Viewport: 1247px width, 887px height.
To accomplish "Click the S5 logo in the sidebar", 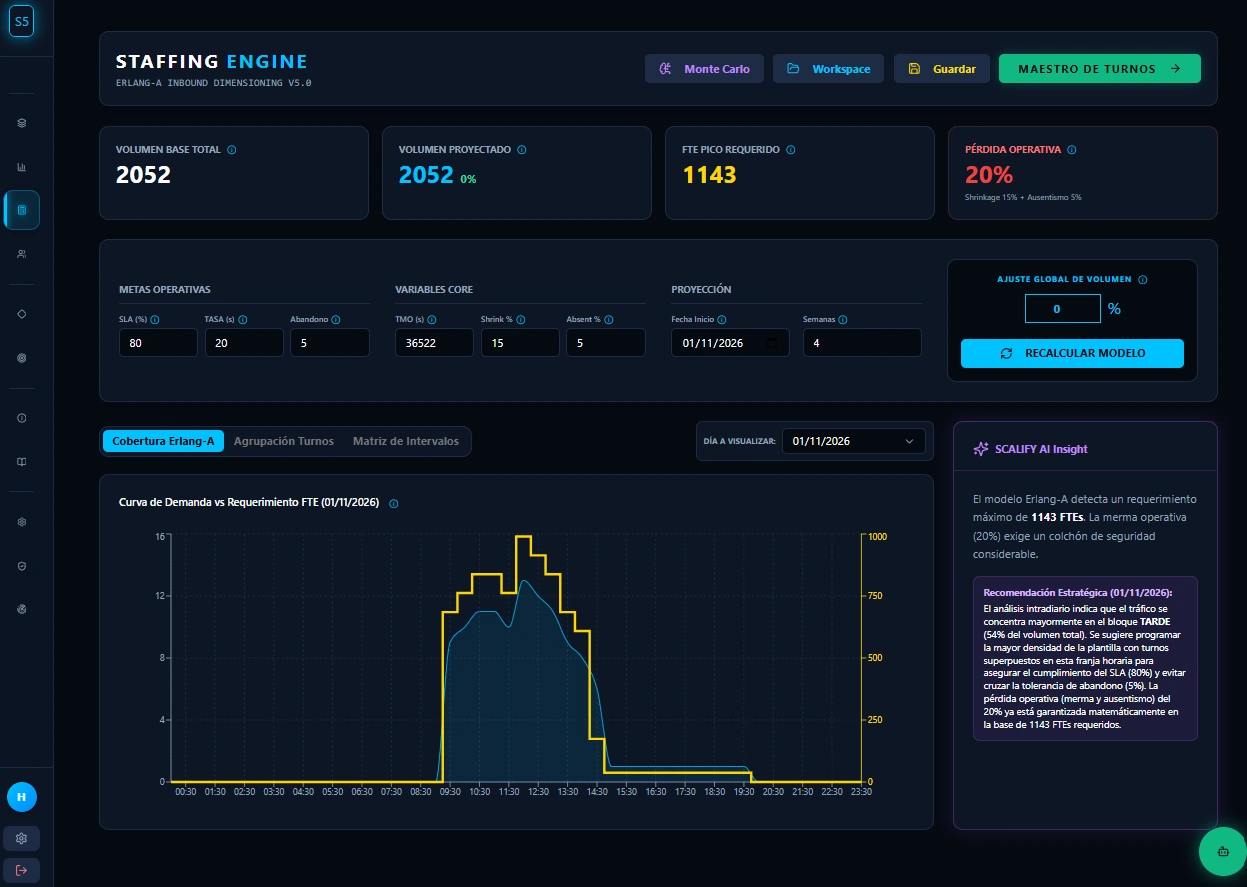I will point(21,20).
